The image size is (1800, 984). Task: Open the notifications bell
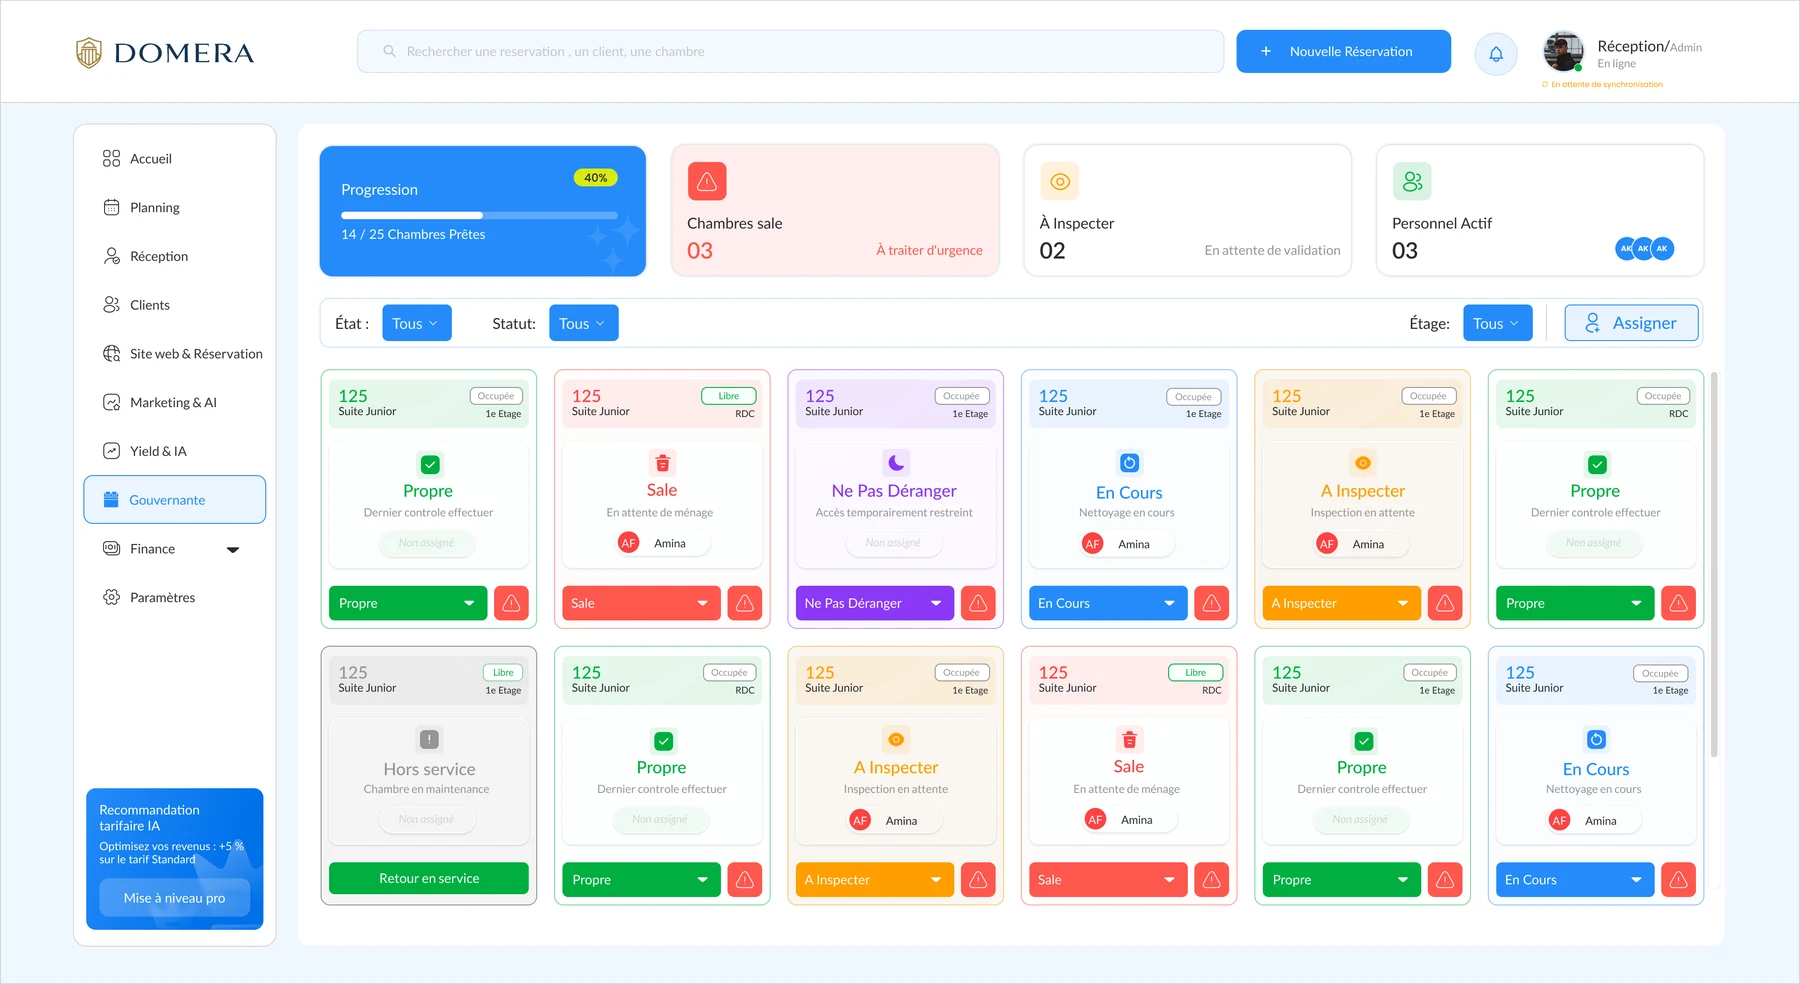1496,54
